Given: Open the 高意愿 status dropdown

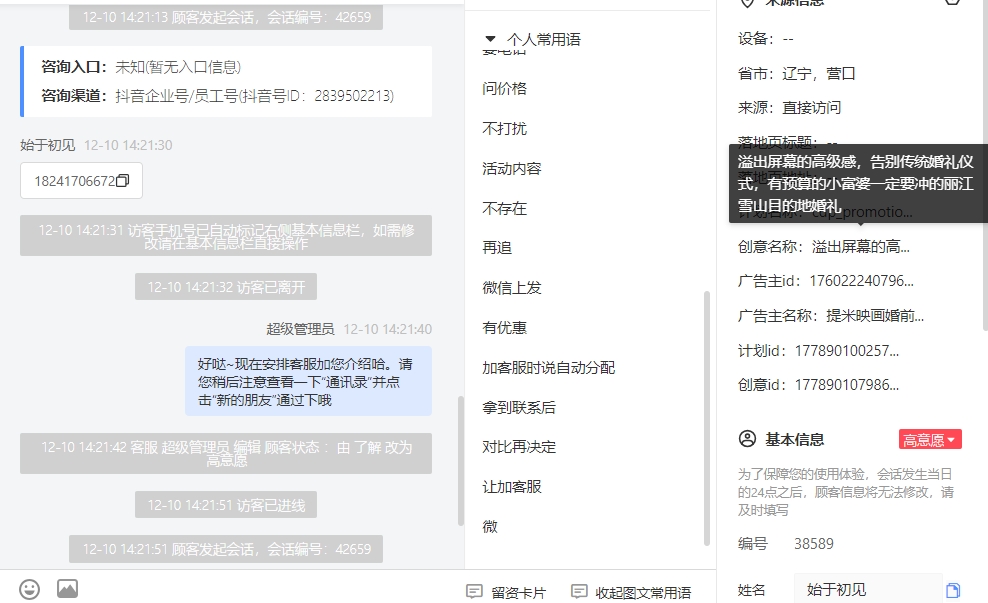Looking at the screenshot, I should tap(930, 440).
